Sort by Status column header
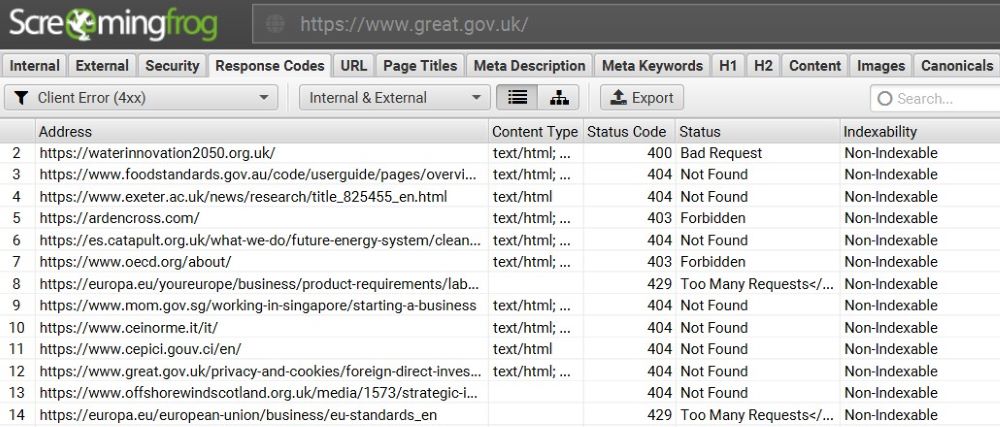This screenshot has width=1000, height=427. point(758,131)
